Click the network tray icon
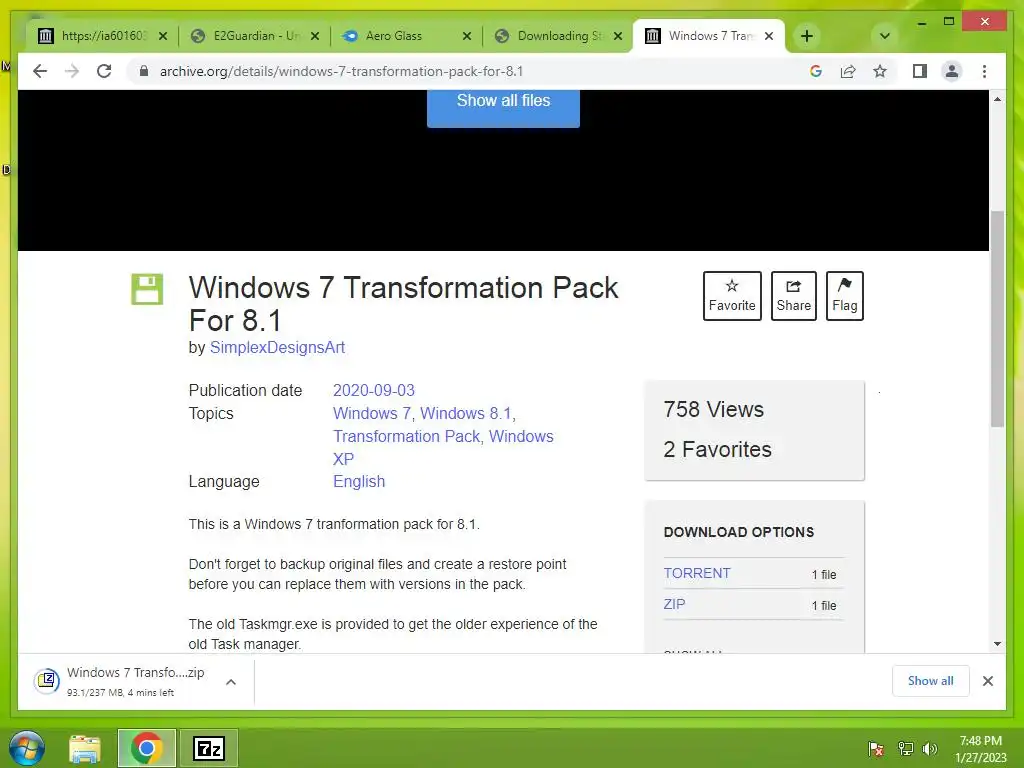 click(905, 749)
